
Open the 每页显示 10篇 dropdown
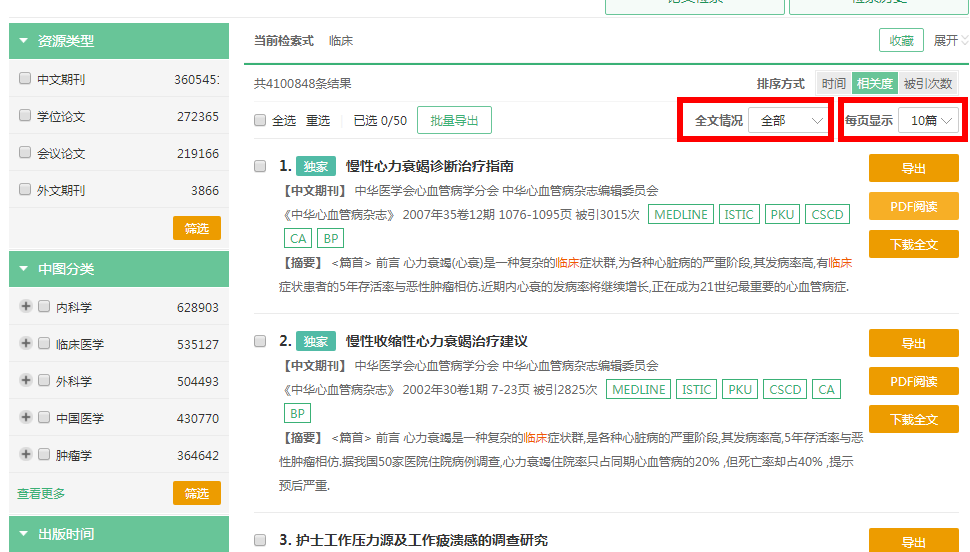pyautogui.click(x=928, y=121)
